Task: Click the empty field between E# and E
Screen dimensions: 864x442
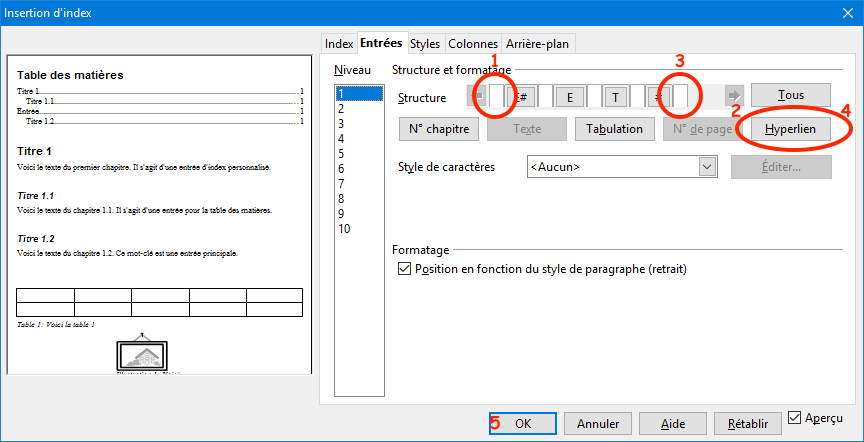Action: pos(546,96)
